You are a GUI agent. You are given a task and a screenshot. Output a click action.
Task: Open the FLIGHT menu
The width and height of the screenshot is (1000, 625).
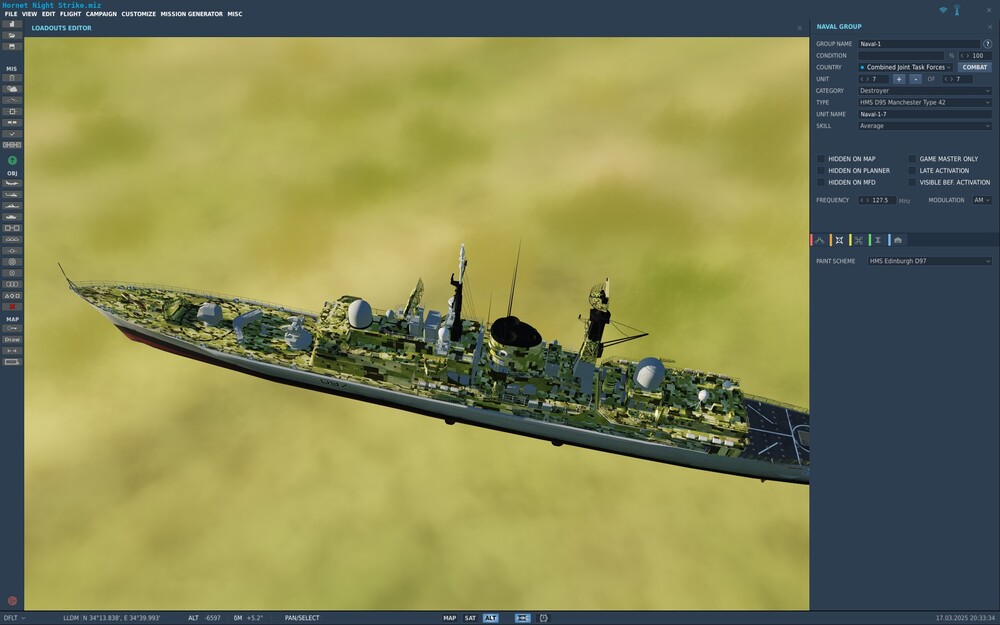point(71,14)
